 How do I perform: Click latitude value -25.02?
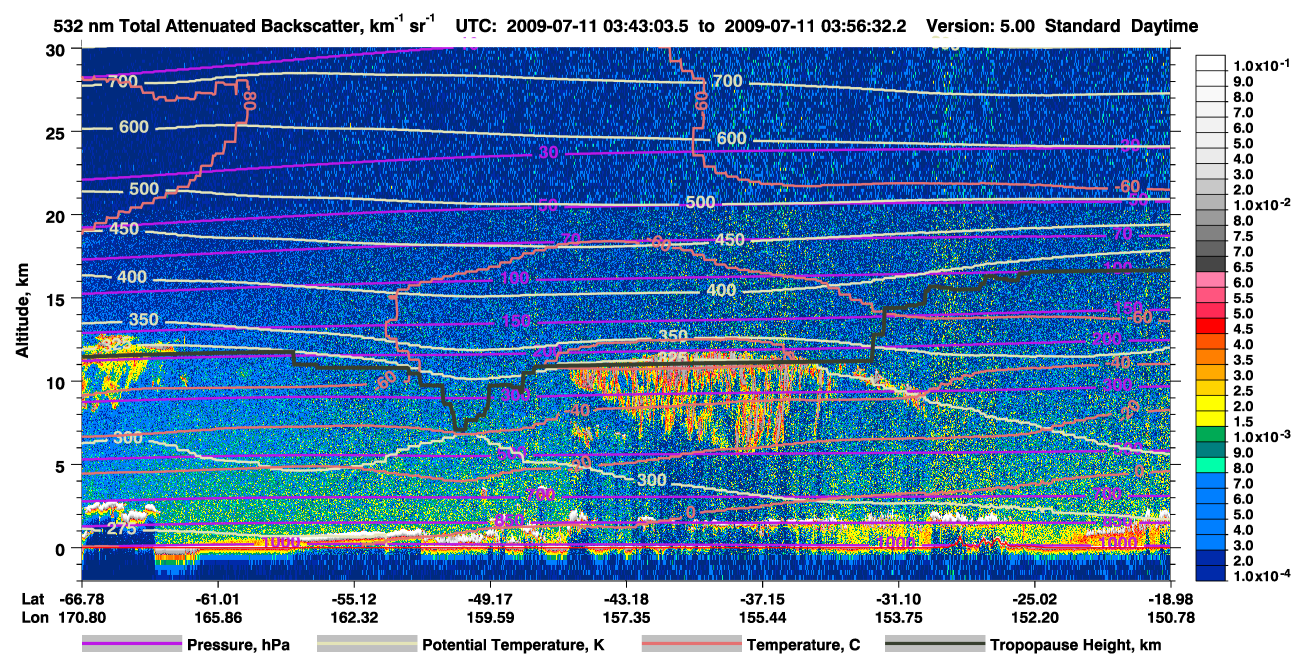coord(1034,599)
